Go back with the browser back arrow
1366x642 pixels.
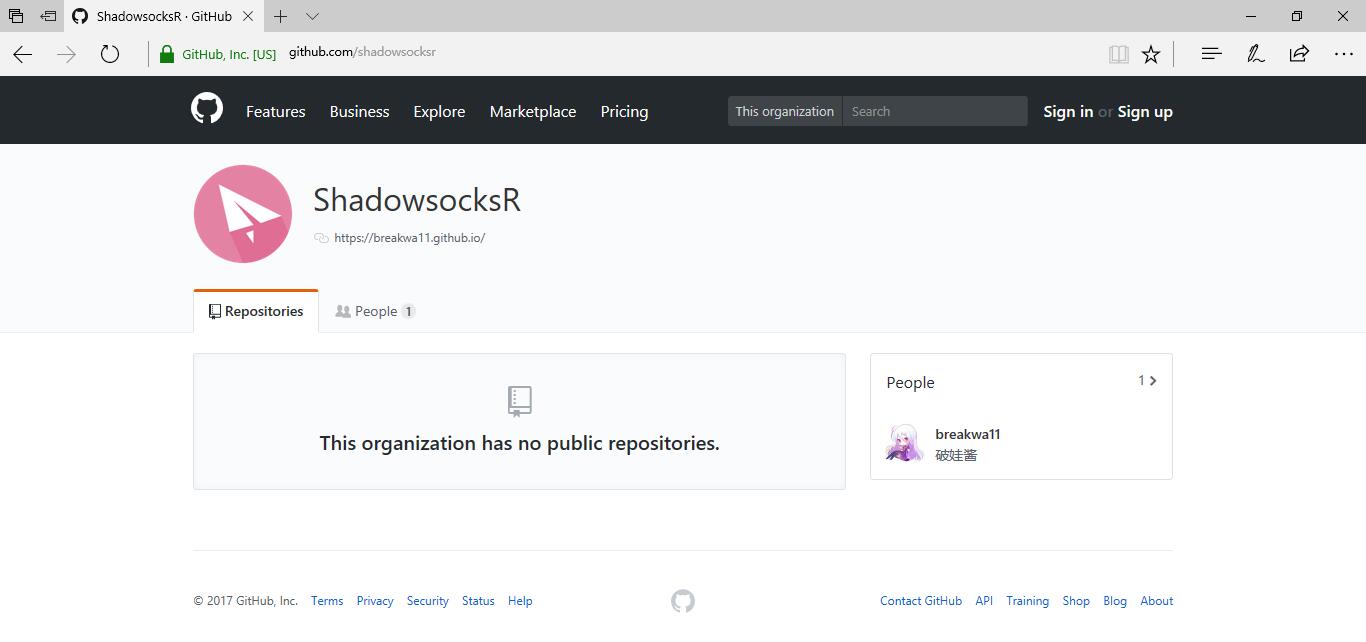click(x=23, y=54)
